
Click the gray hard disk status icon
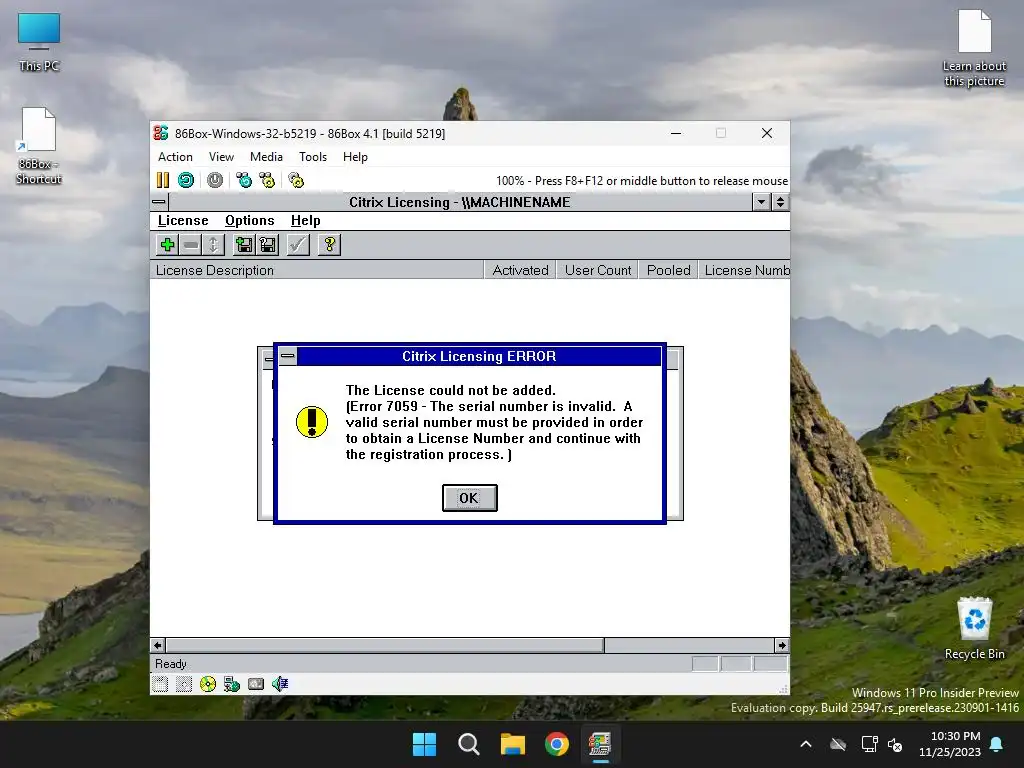(x=256, y=684)
